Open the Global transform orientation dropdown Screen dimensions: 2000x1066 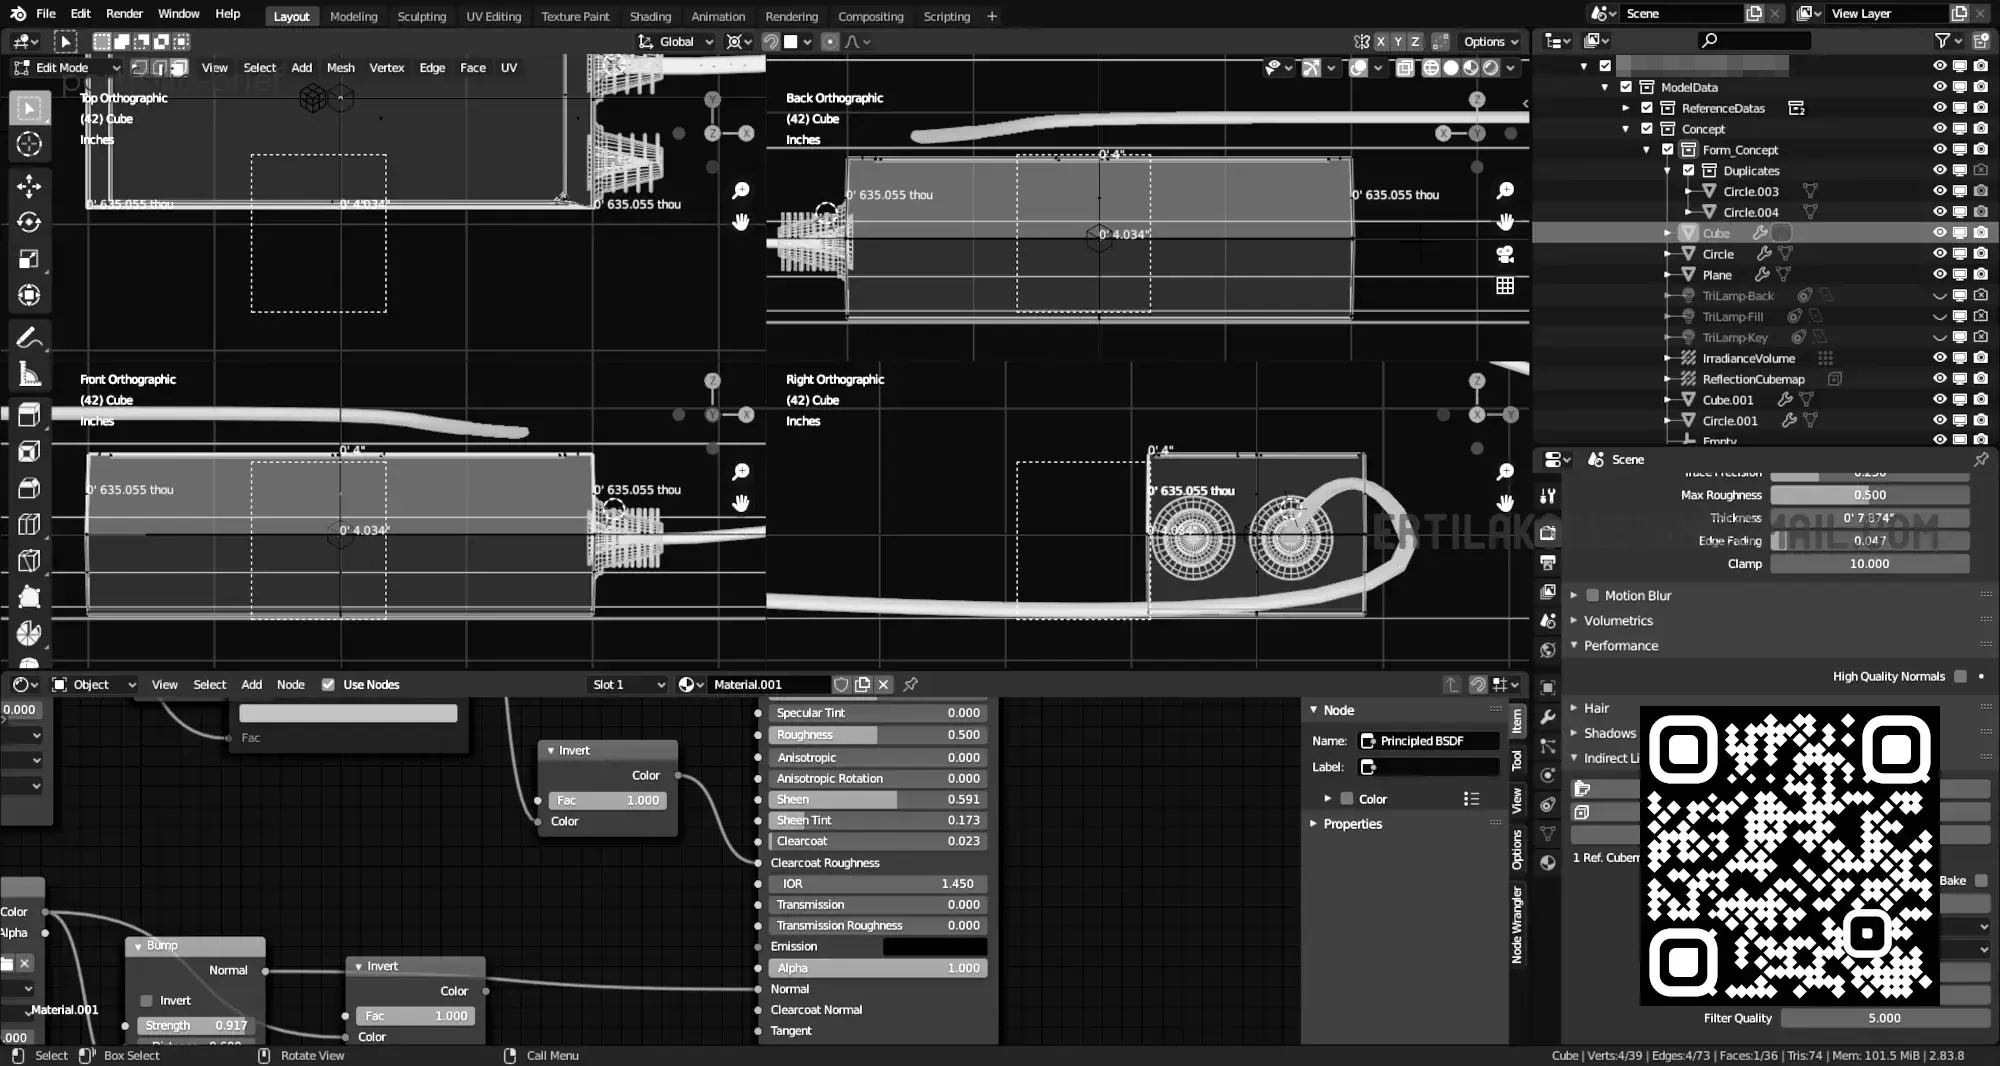[677, 41]
